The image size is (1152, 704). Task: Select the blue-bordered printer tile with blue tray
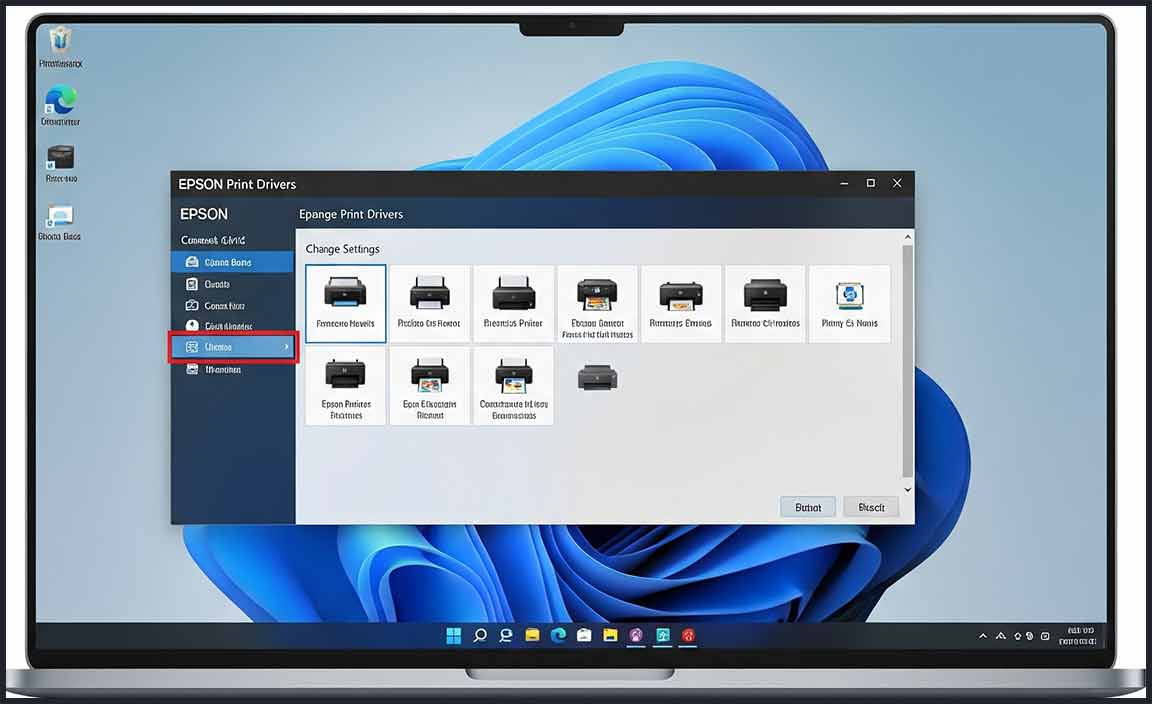coord(345,303)
